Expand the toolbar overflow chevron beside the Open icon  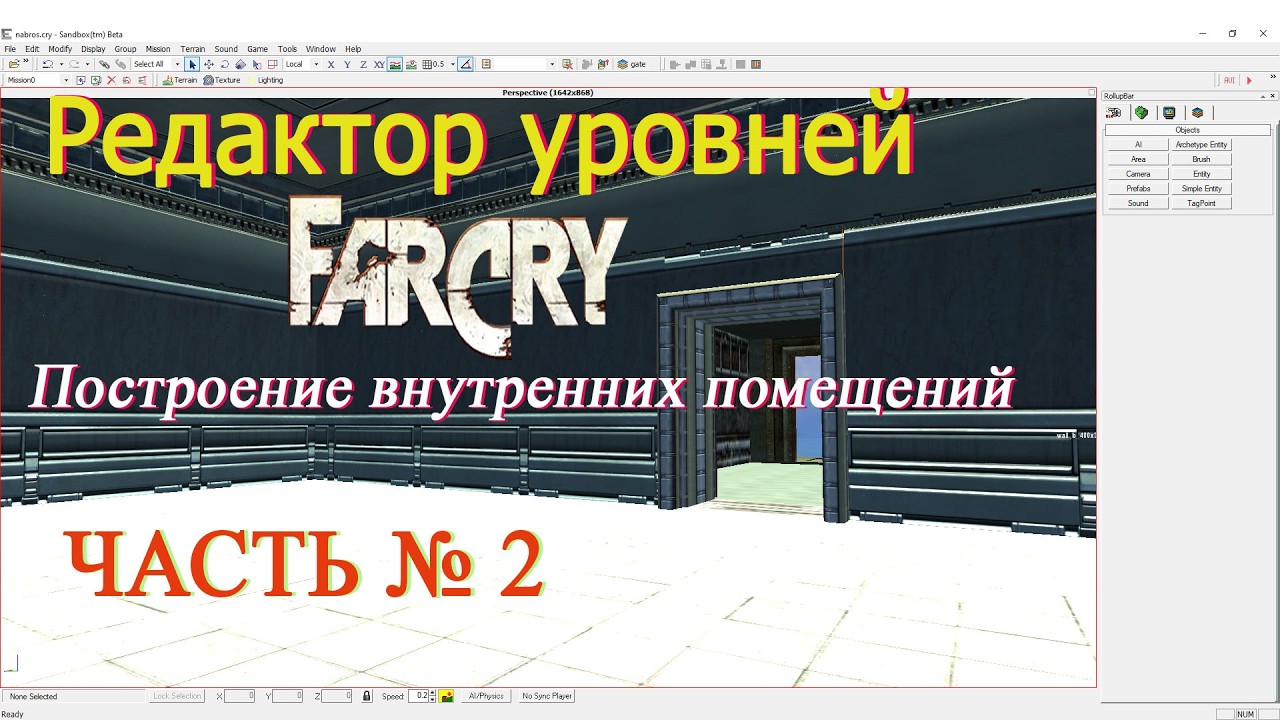26,61
